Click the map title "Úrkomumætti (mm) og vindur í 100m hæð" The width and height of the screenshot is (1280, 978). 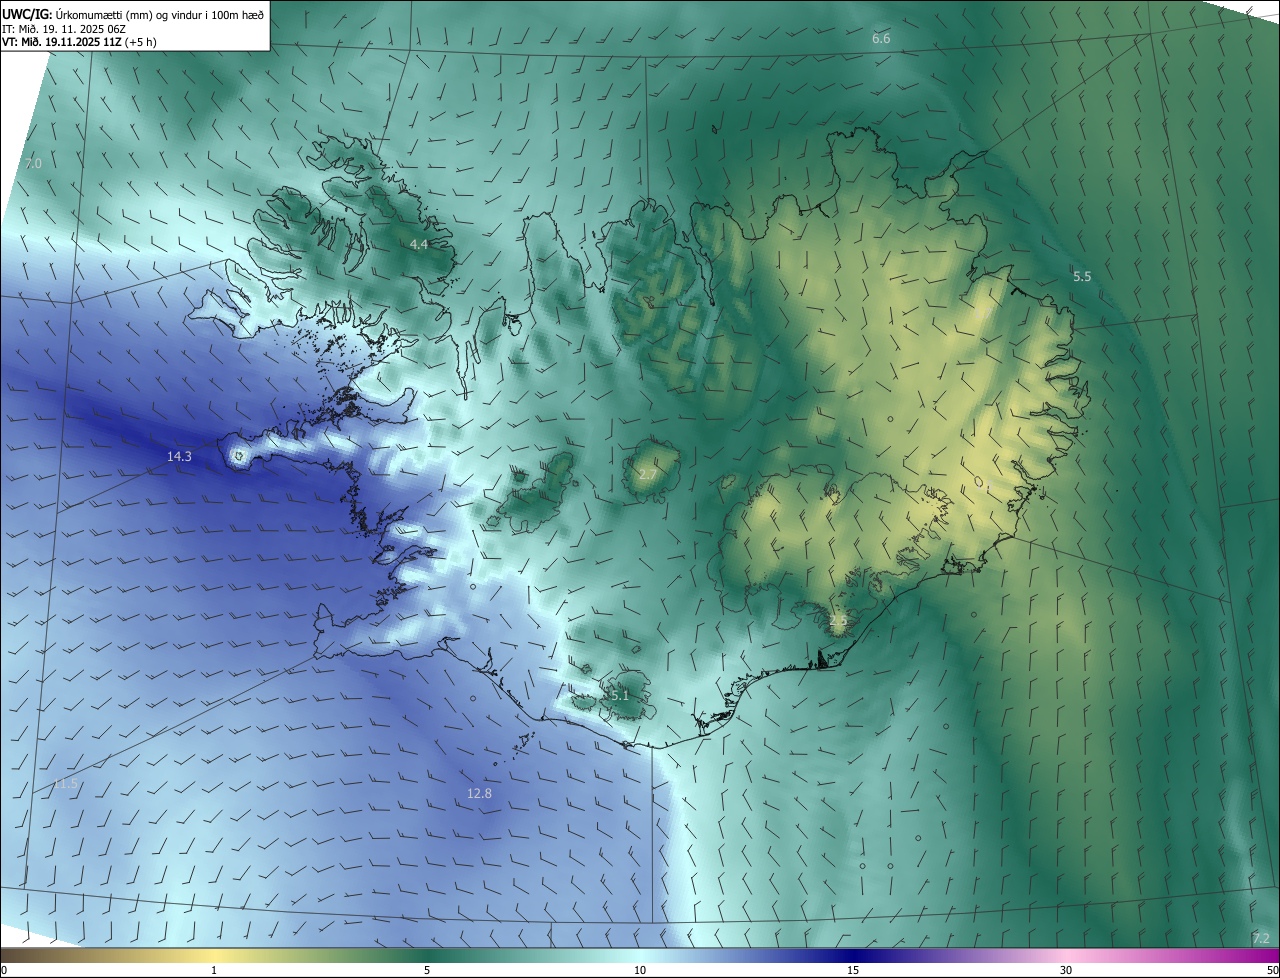(160, 14)
